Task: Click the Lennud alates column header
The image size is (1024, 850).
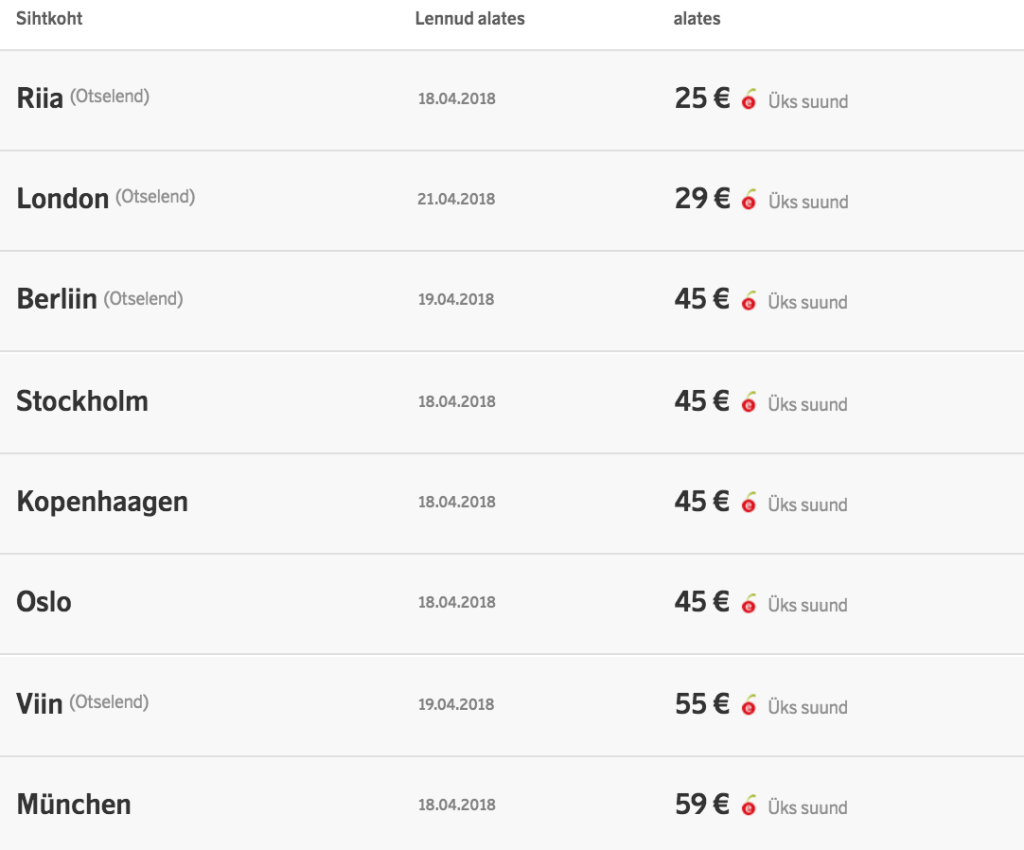Action: (469, 18)
